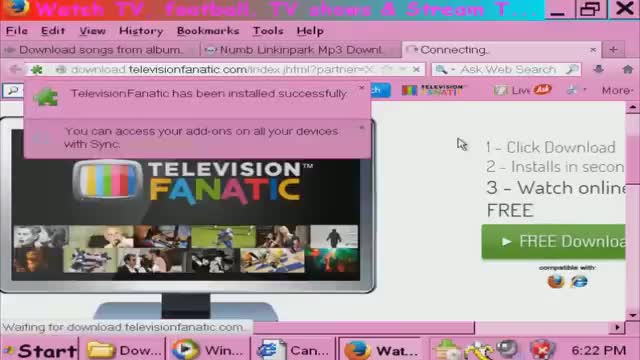Screen dimensions: 640x360
Task: Switch to Firefox Wat... taskbar item
Action: pyautogui.click(x=380, y=350)
